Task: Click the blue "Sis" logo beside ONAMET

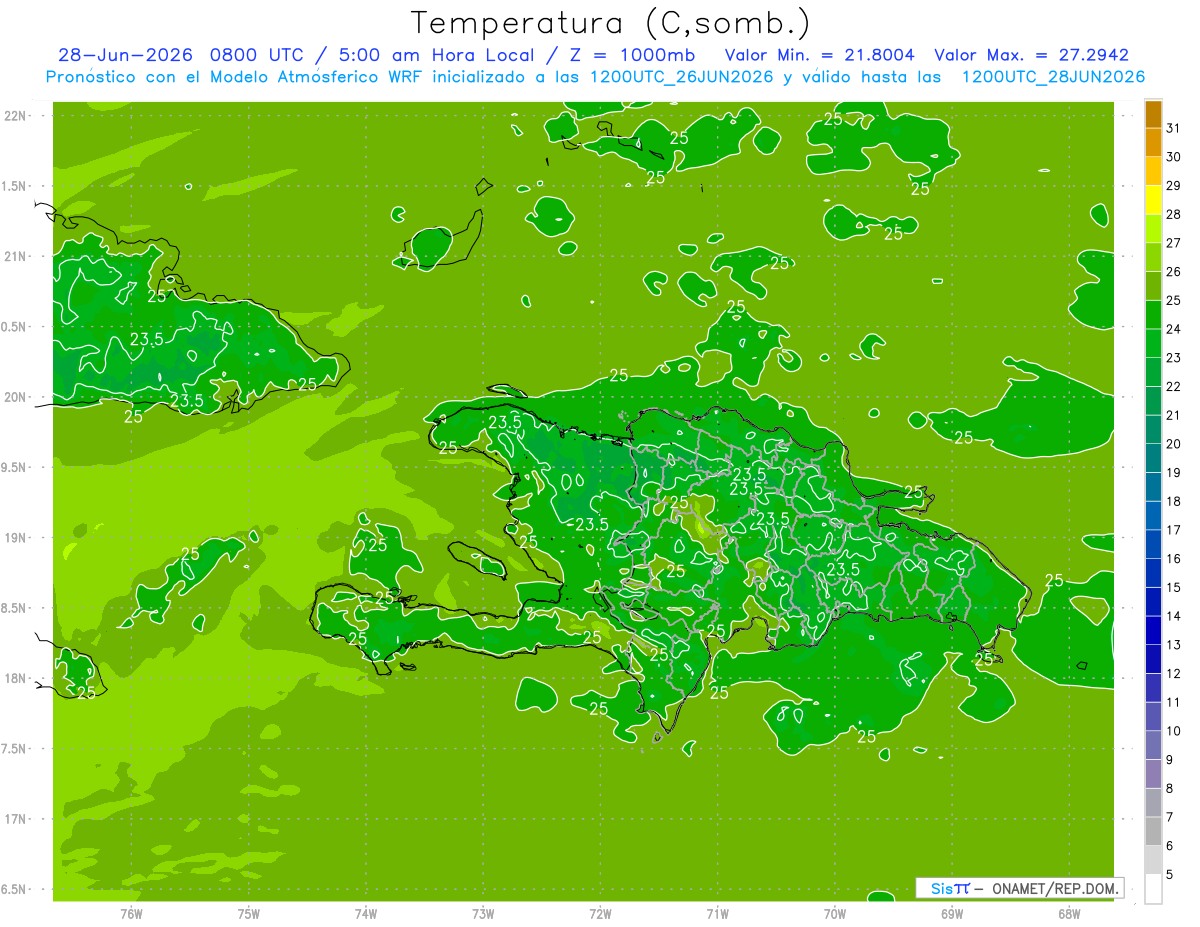Action: (943, 888)
